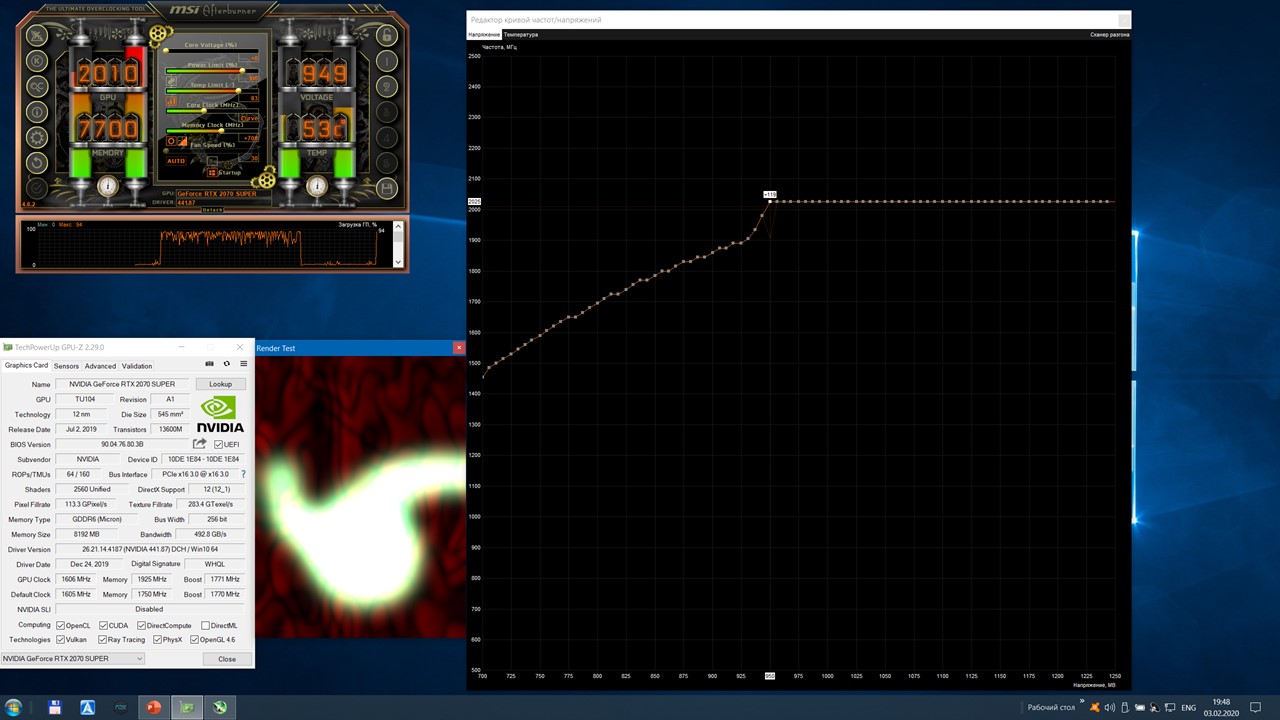The width and height of the screenshot is (1280, 720).
Task: Open the Validation tab in GPU-Z
Action: pos(137,366)
